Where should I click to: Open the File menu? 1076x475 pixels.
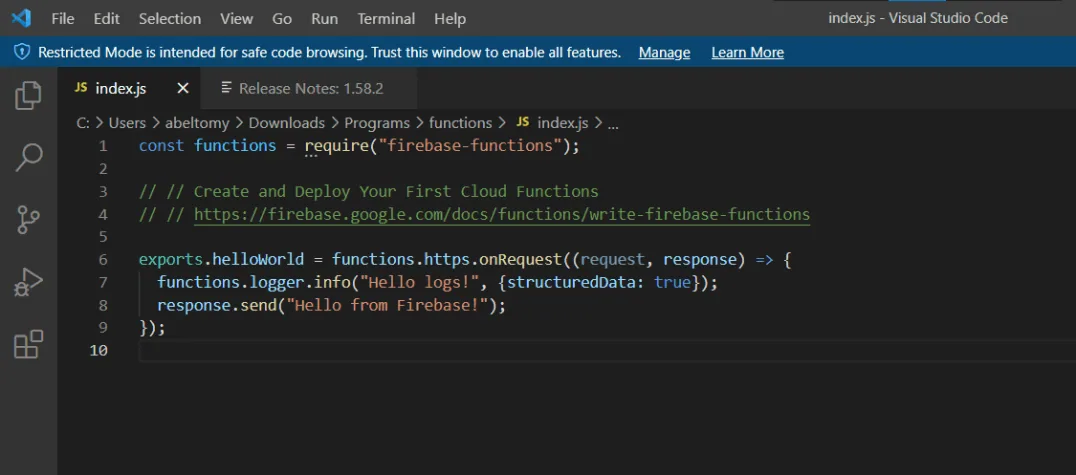click(62, 19)
